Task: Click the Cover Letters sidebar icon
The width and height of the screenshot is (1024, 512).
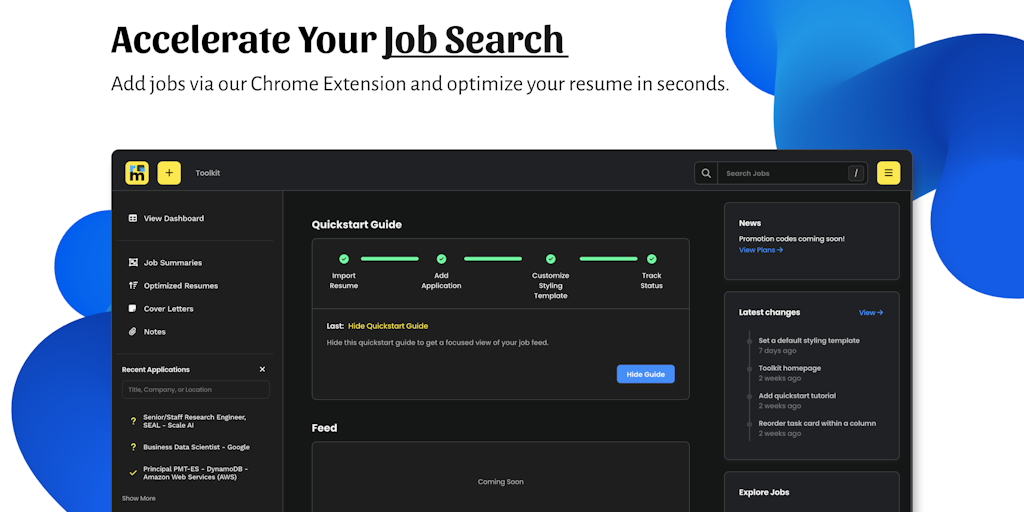Action: point(133,309)
